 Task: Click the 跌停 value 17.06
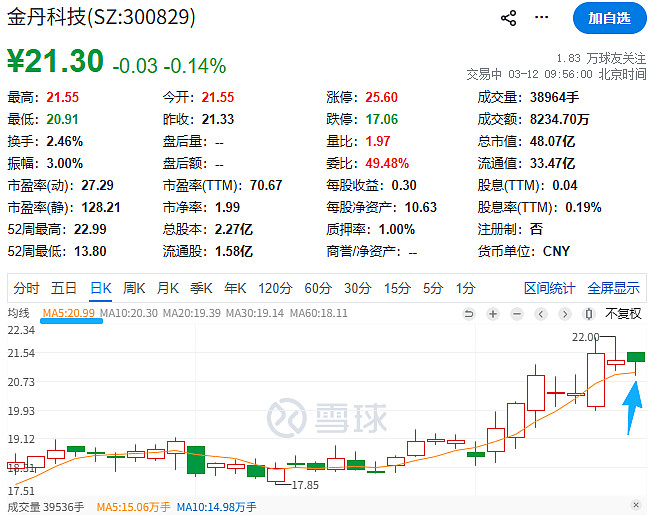(x=382, y=119)
